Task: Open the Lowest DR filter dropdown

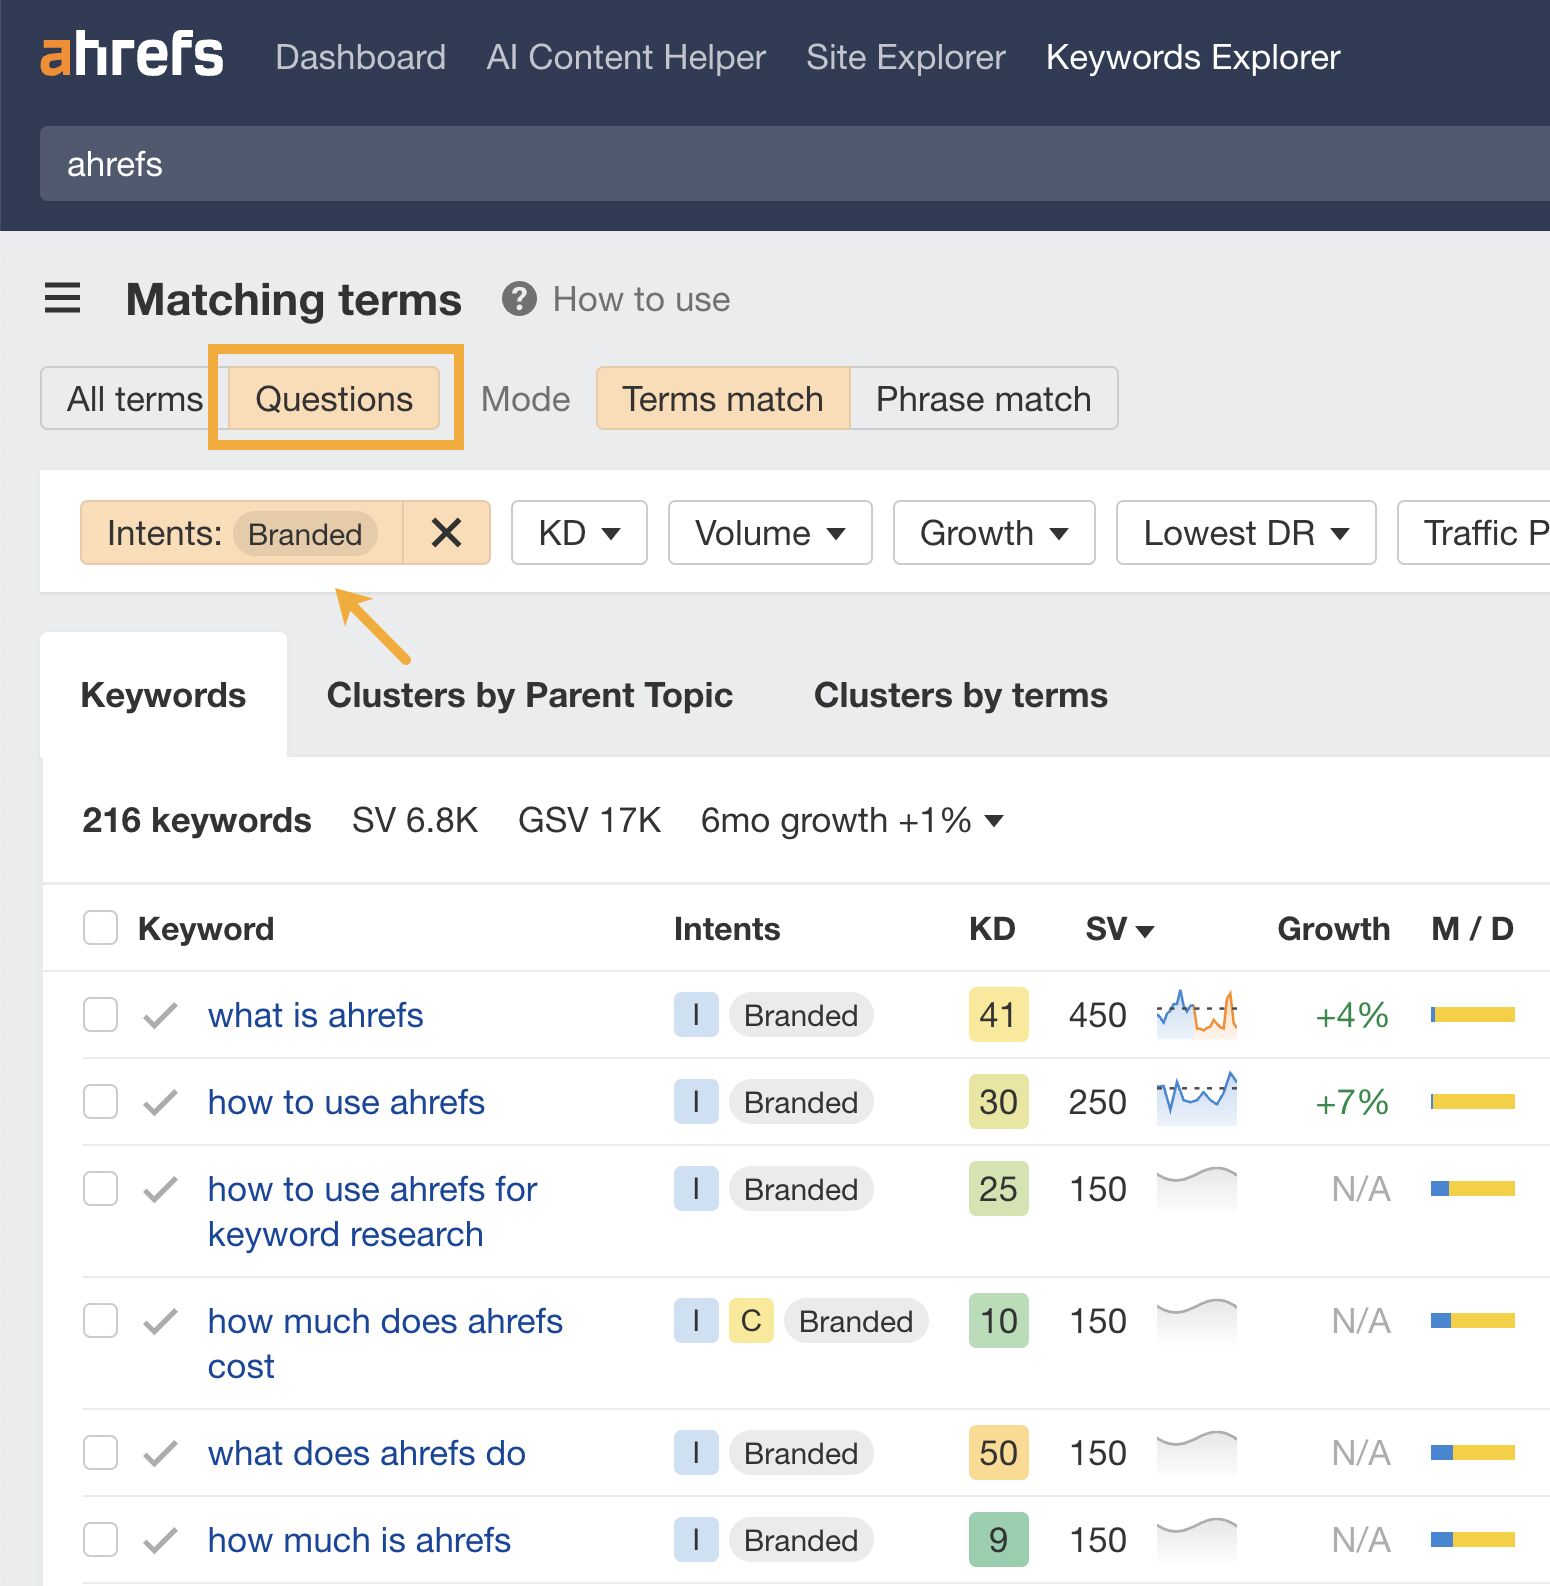Action: point(1245,533)
